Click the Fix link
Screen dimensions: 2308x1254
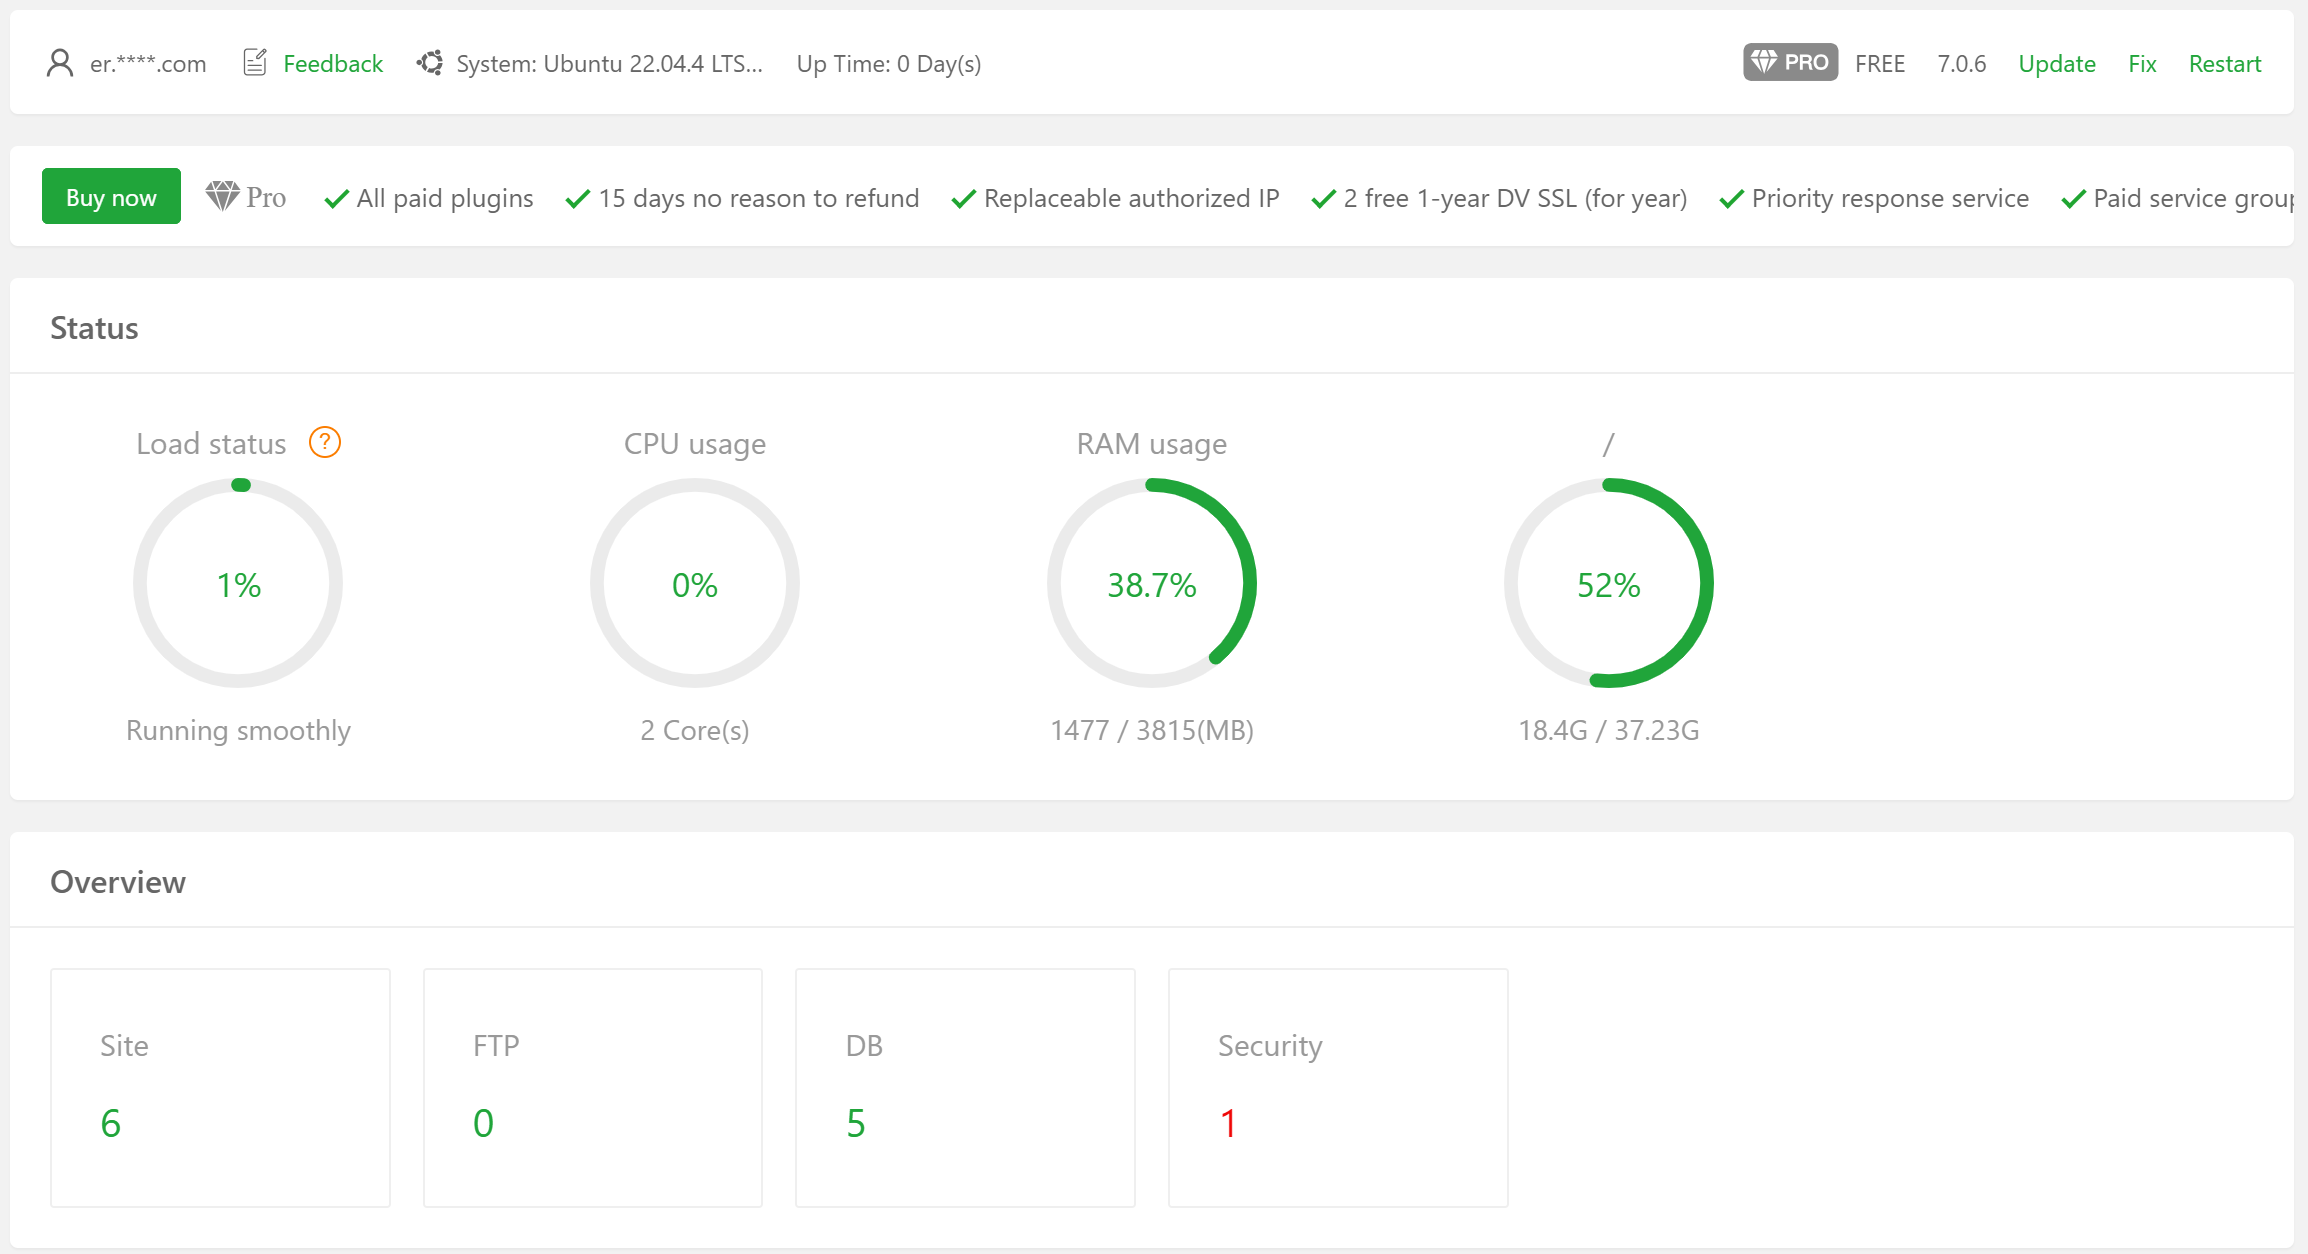point(2142,62)
